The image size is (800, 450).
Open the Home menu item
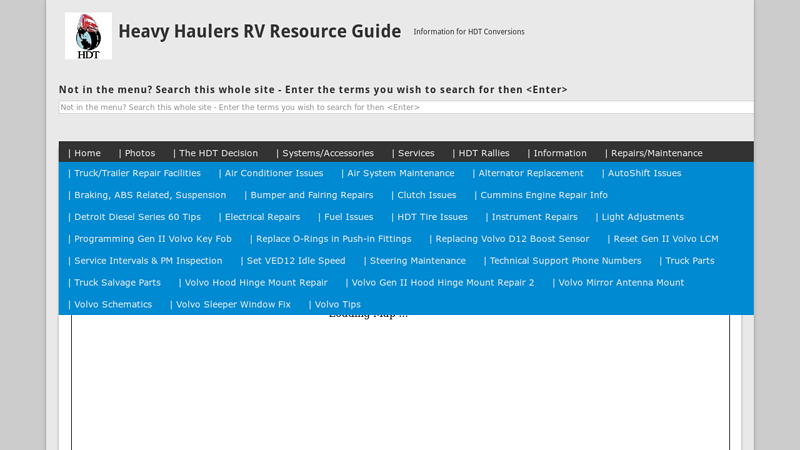pyautogui.click(x=85, y=153)
